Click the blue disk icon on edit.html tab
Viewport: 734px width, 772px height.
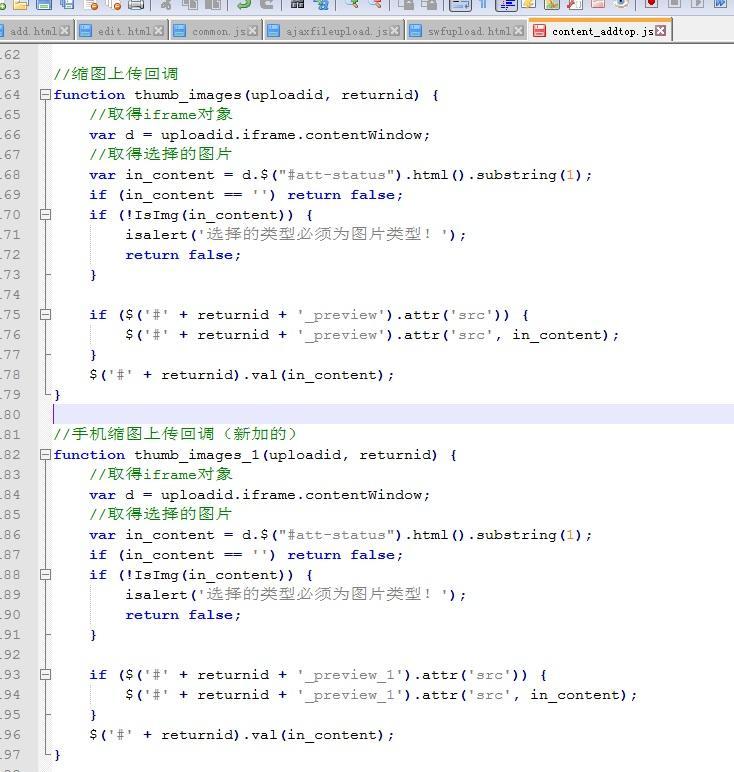pos(86,31)
